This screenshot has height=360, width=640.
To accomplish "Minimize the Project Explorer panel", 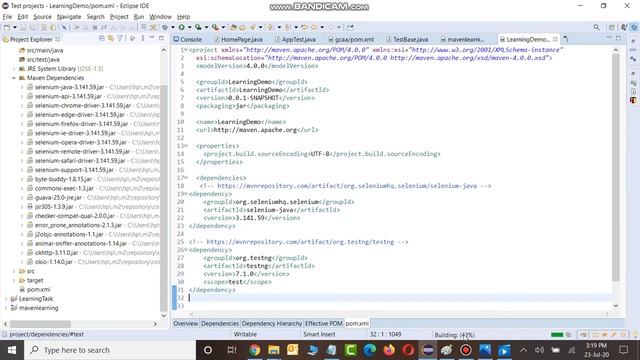I will [x=152, y=38].
